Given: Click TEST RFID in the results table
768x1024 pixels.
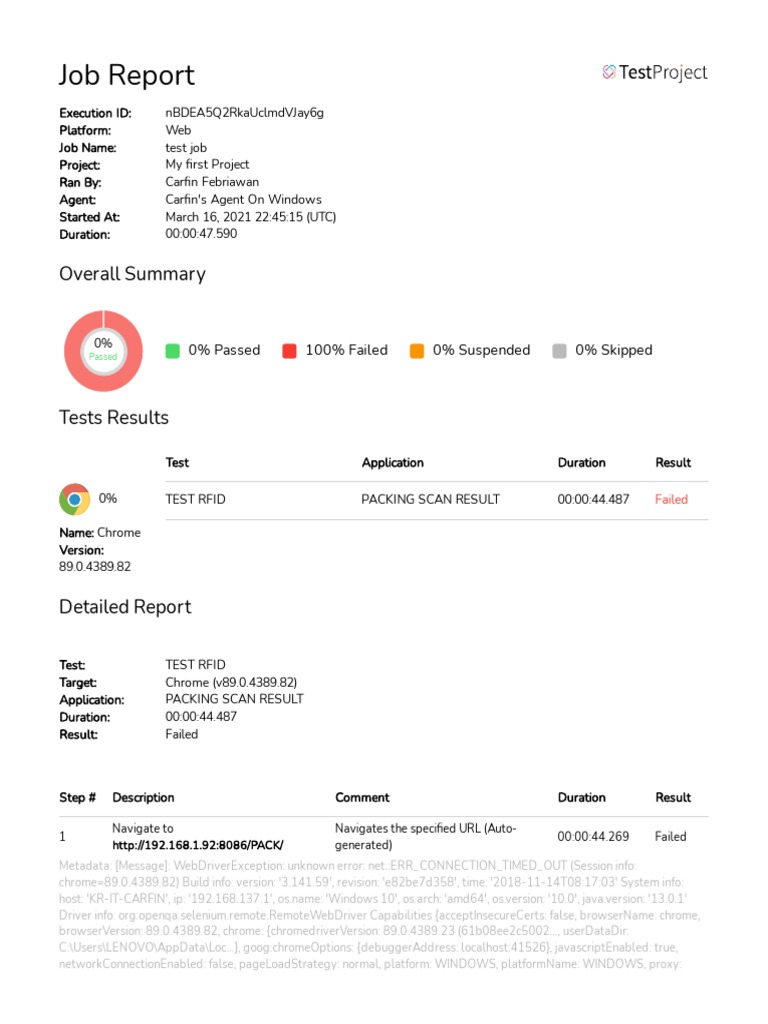Looking at the screenshot, I should [x=195, y=500].
